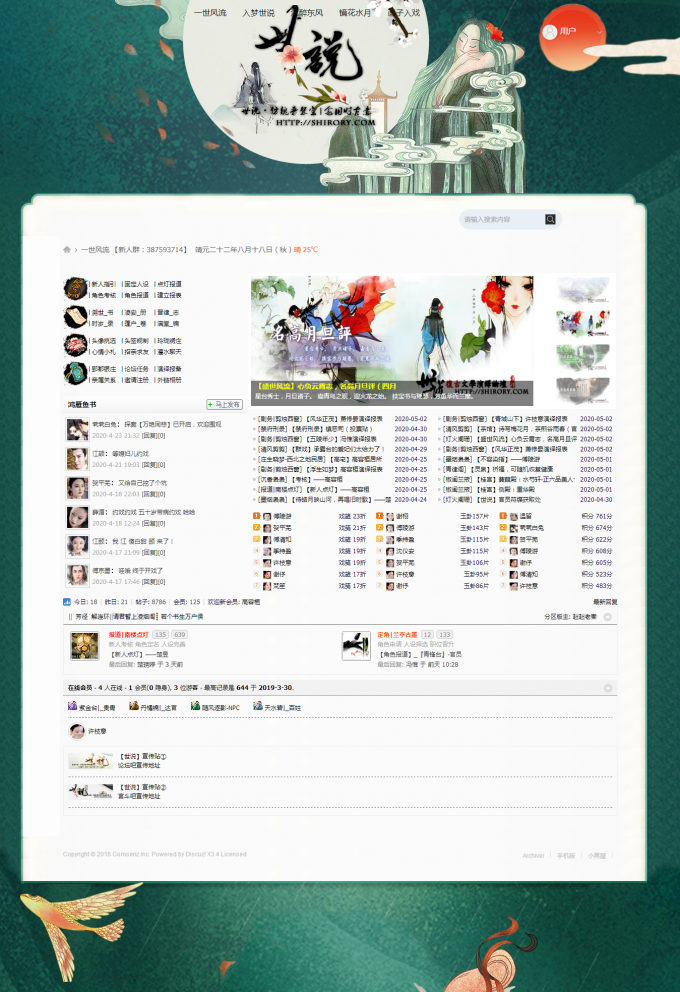Image resolution: width=680 pixels, height=992 pixels.
Task: Open the 醉东风 top menu item
Action: [309, 13]
